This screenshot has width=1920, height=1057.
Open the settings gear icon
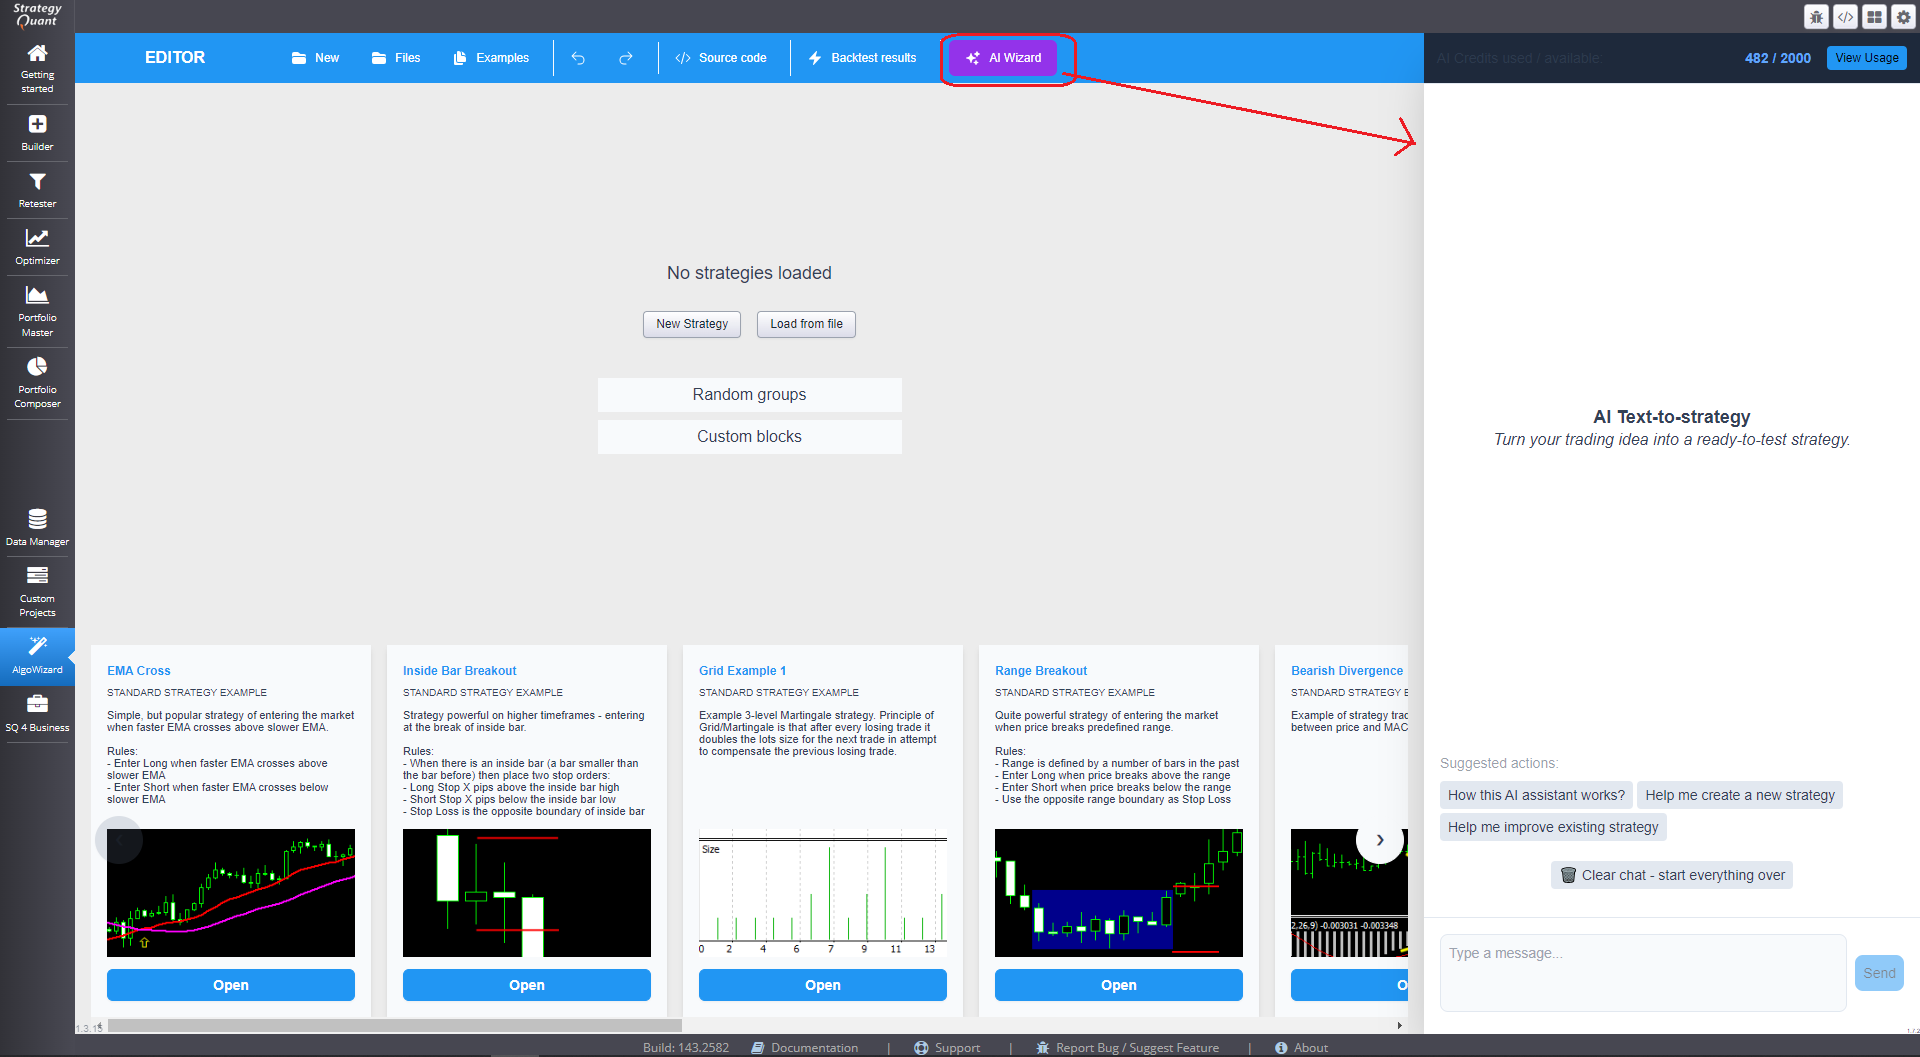(x=1903, y=17)
